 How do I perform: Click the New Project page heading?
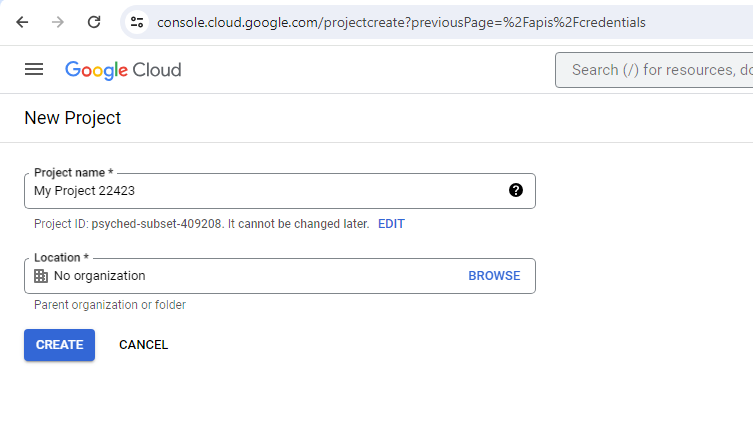coord(73,118)
